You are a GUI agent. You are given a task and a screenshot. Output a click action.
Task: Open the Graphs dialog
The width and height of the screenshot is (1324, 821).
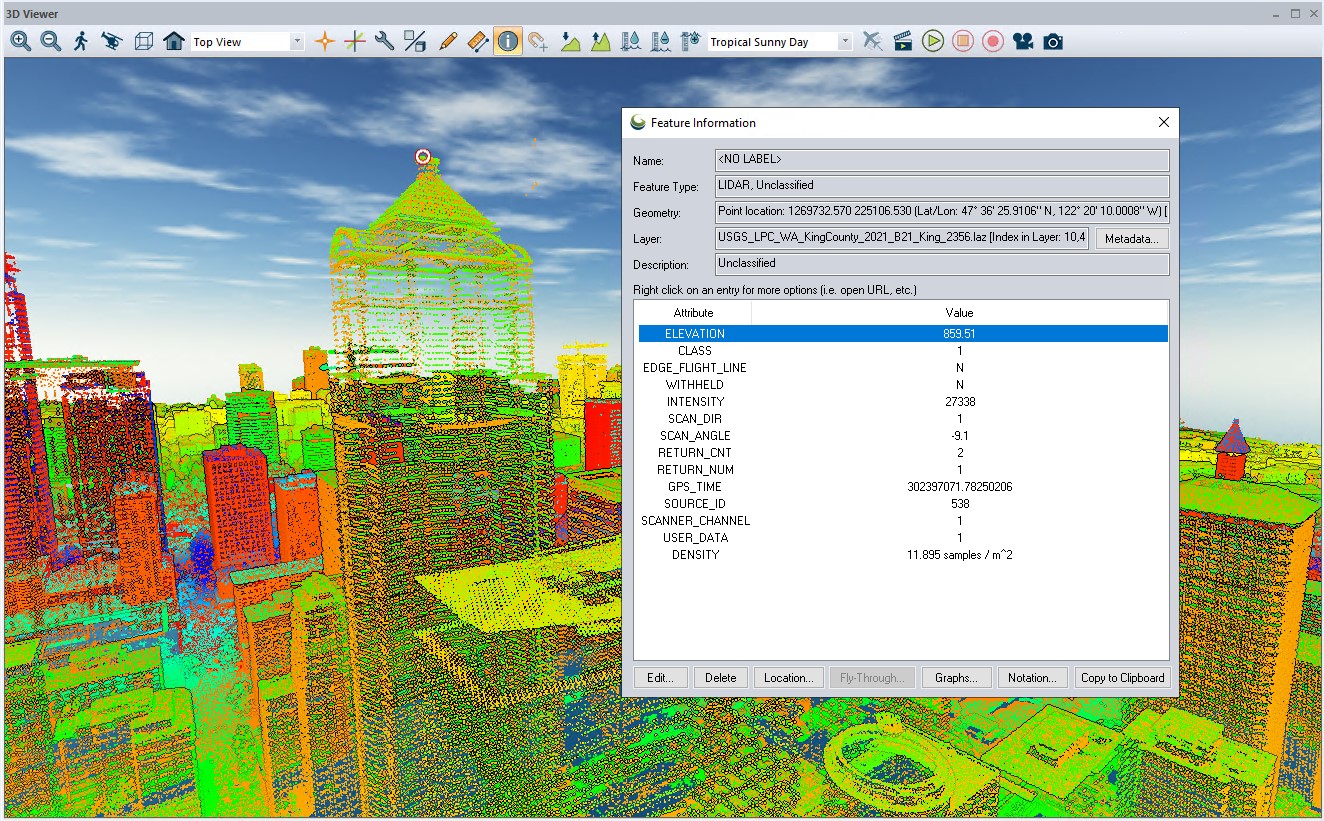click(x=956, y=677)
